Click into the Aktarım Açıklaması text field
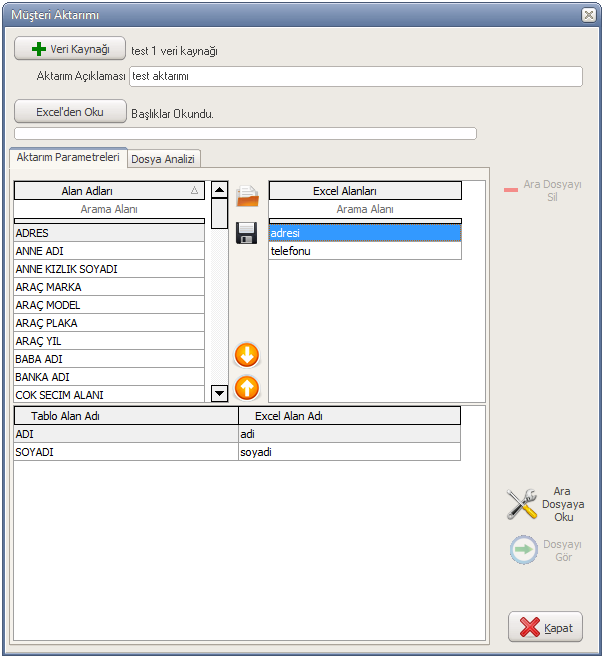The image size is (606, 660). 356,76
